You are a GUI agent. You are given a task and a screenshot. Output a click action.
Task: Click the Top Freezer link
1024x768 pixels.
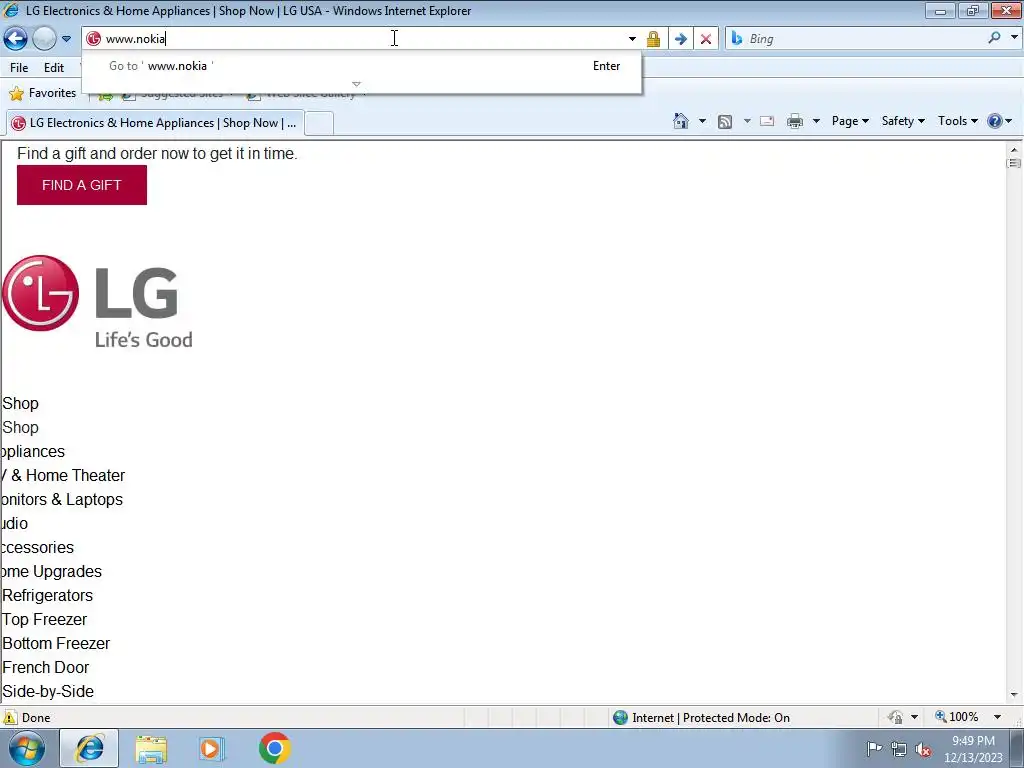click(44, 620)
